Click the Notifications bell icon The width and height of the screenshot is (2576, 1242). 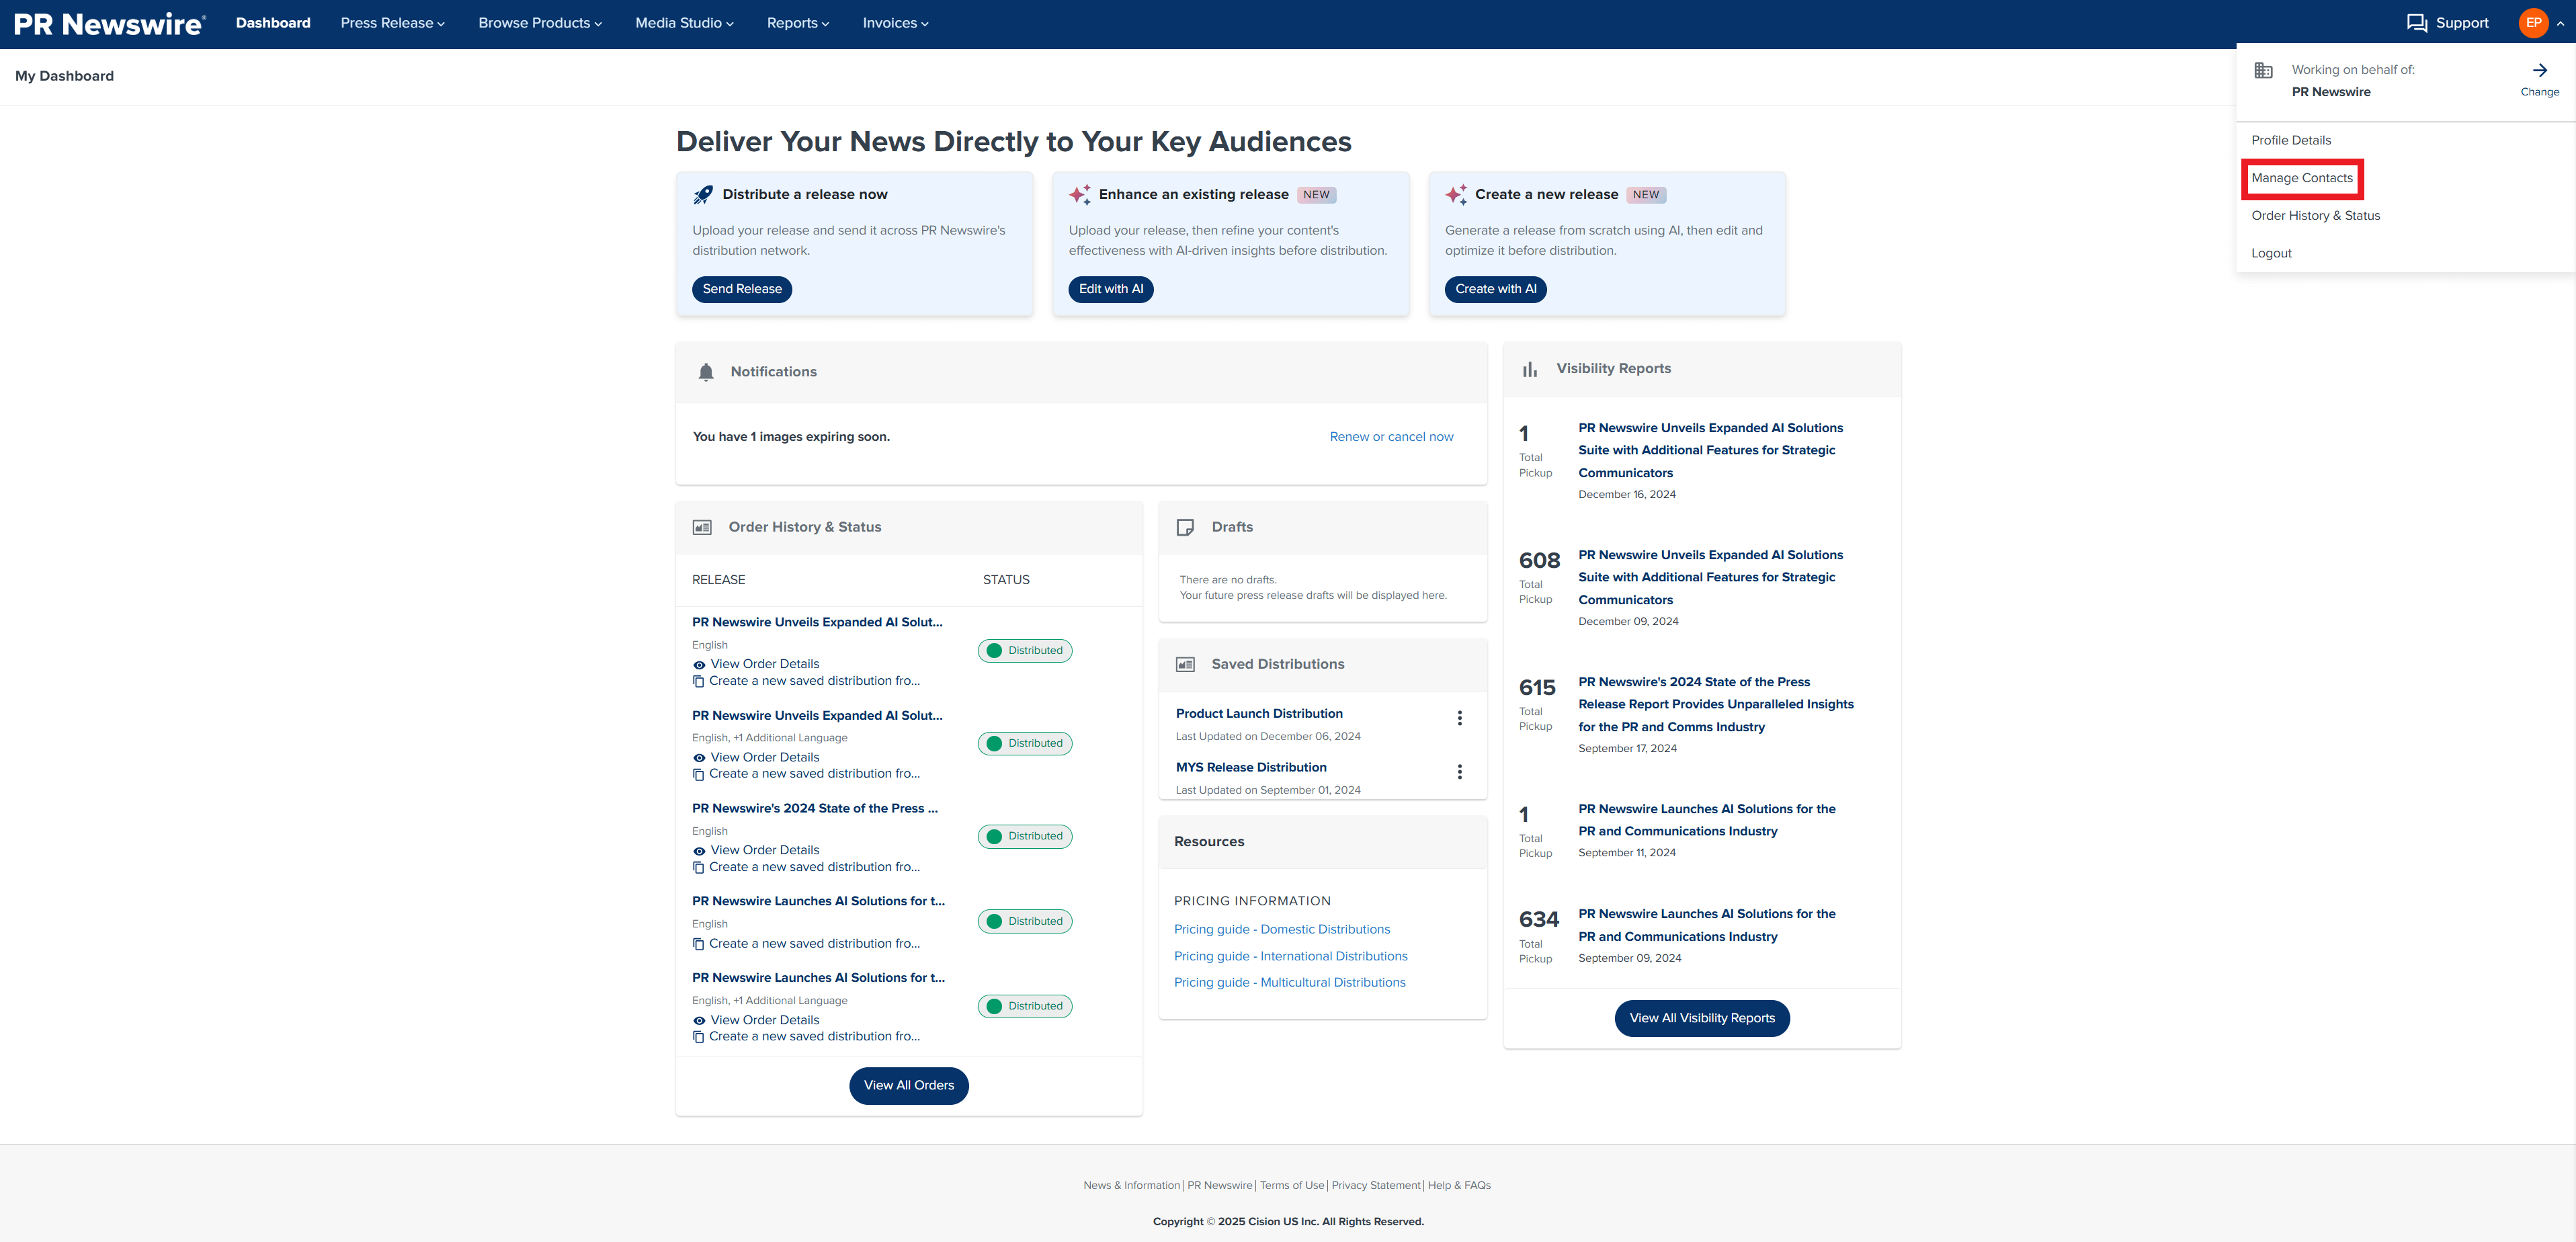click(706, 372)
